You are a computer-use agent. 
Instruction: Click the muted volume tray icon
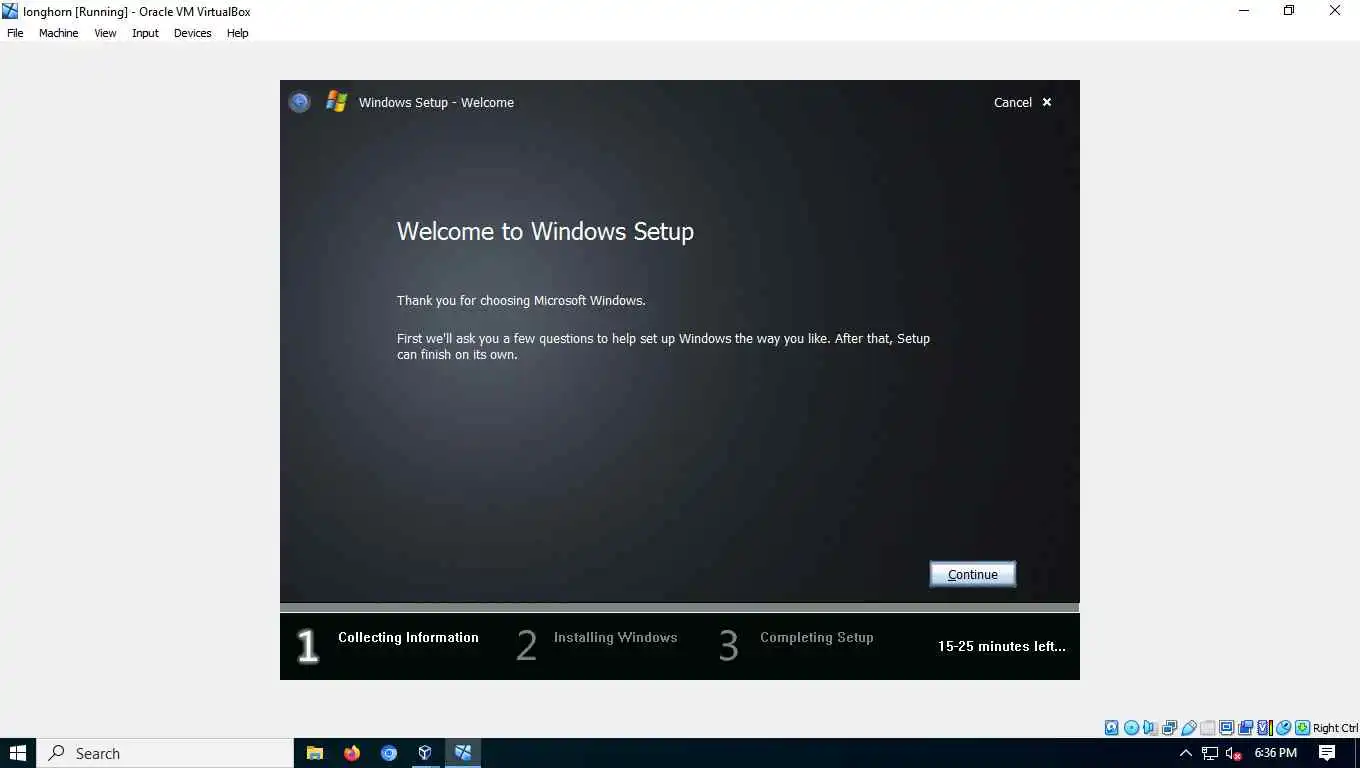pos(1234,753)
